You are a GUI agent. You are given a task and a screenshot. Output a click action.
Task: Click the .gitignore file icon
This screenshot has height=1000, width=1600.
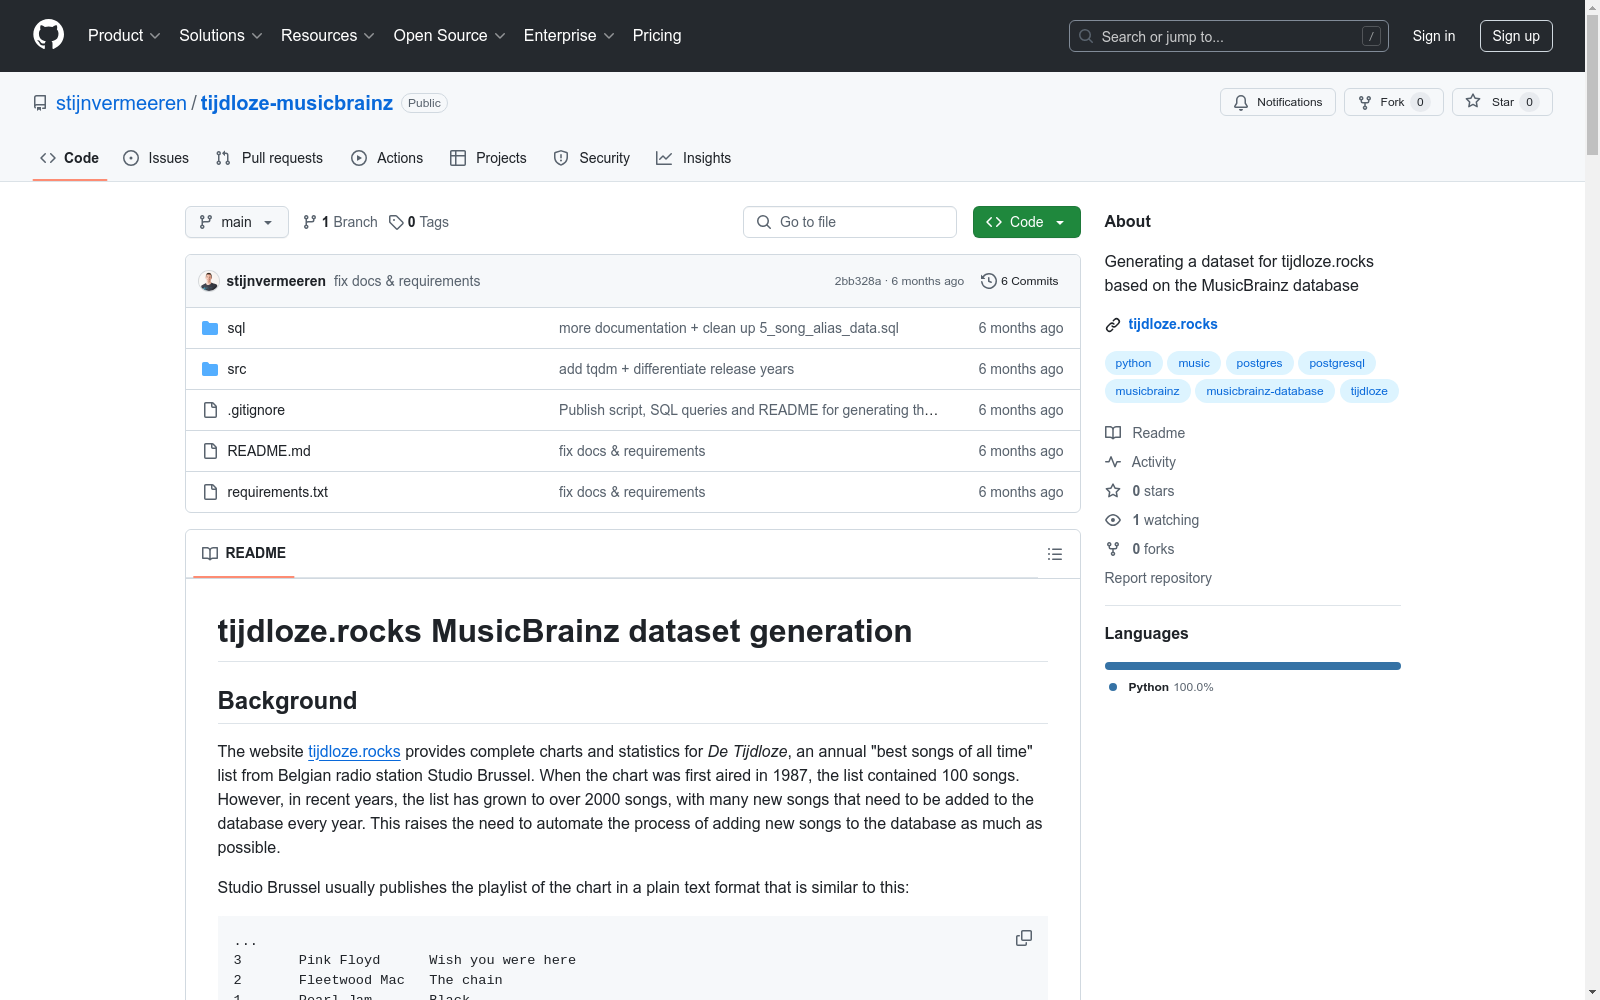(210, 410)
